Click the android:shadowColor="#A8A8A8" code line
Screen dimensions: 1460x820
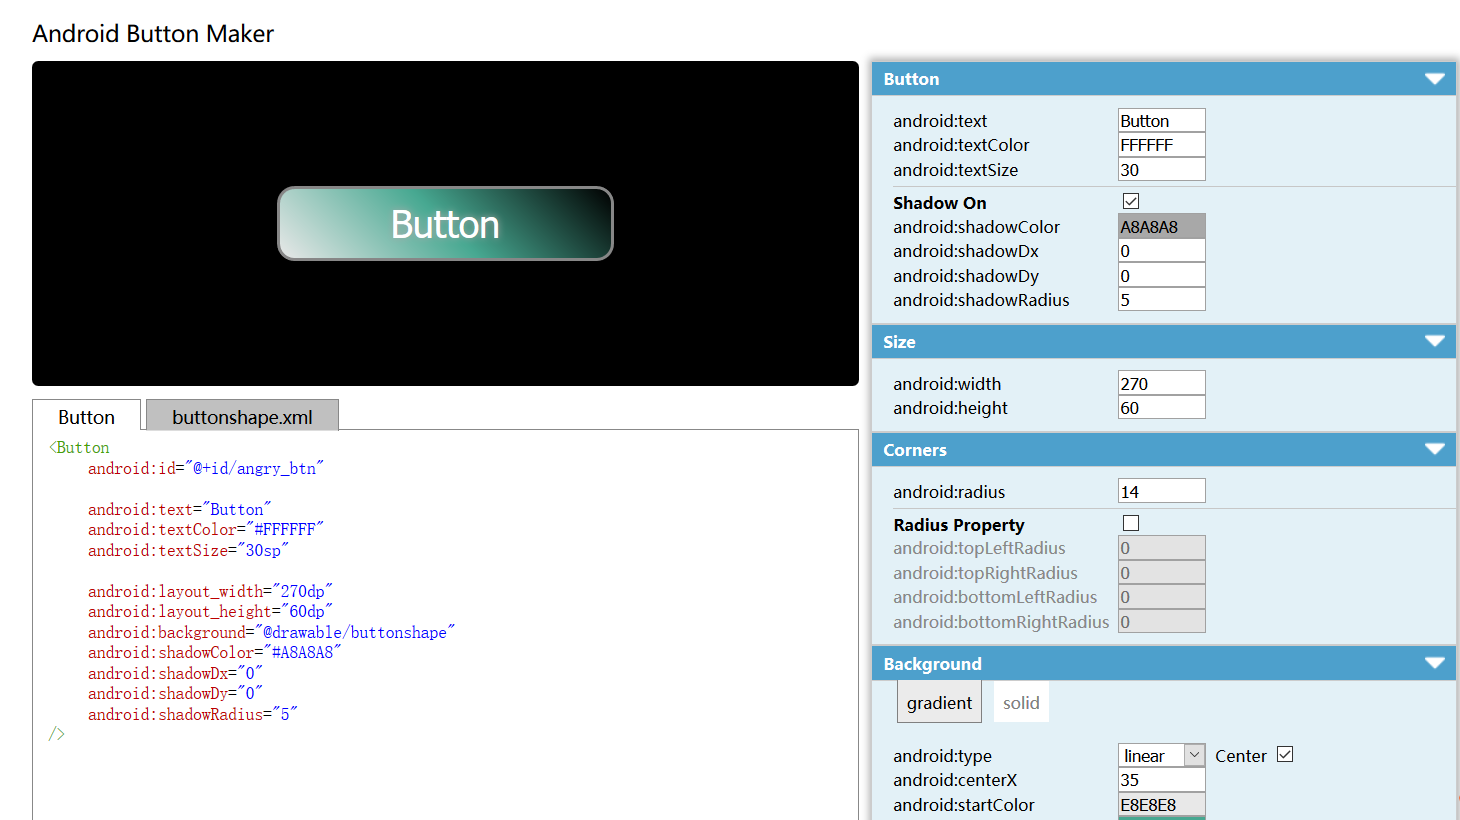point(215,652)
